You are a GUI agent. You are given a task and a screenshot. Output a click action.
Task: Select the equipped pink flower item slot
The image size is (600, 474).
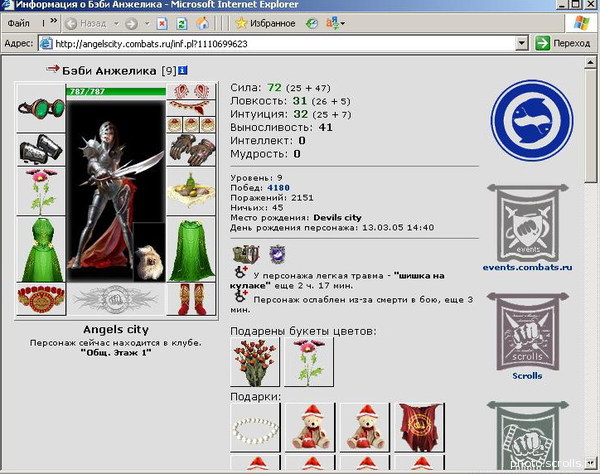click(x=41, y=191)
